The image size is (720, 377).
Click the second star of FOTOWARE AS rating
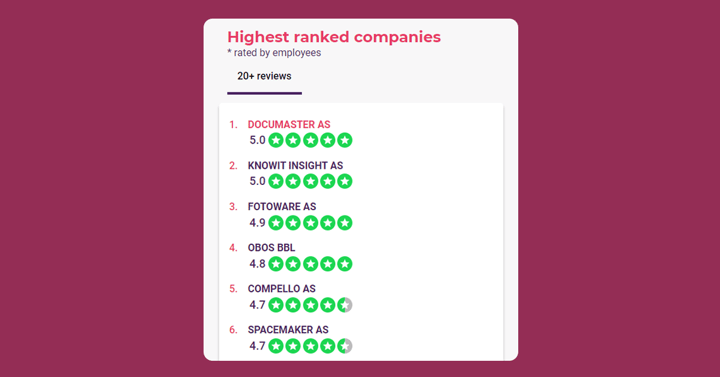[293, 223]
